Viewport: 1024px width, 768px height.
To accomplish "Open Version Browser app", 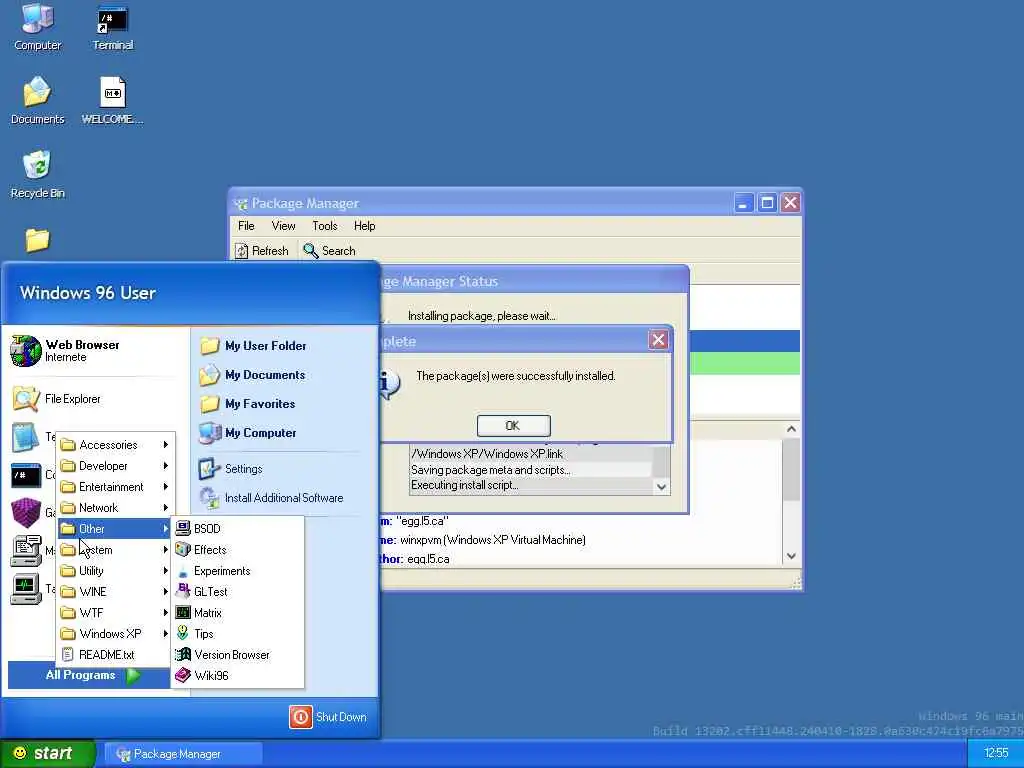I will pyautogui.click(x=238, y=654).
